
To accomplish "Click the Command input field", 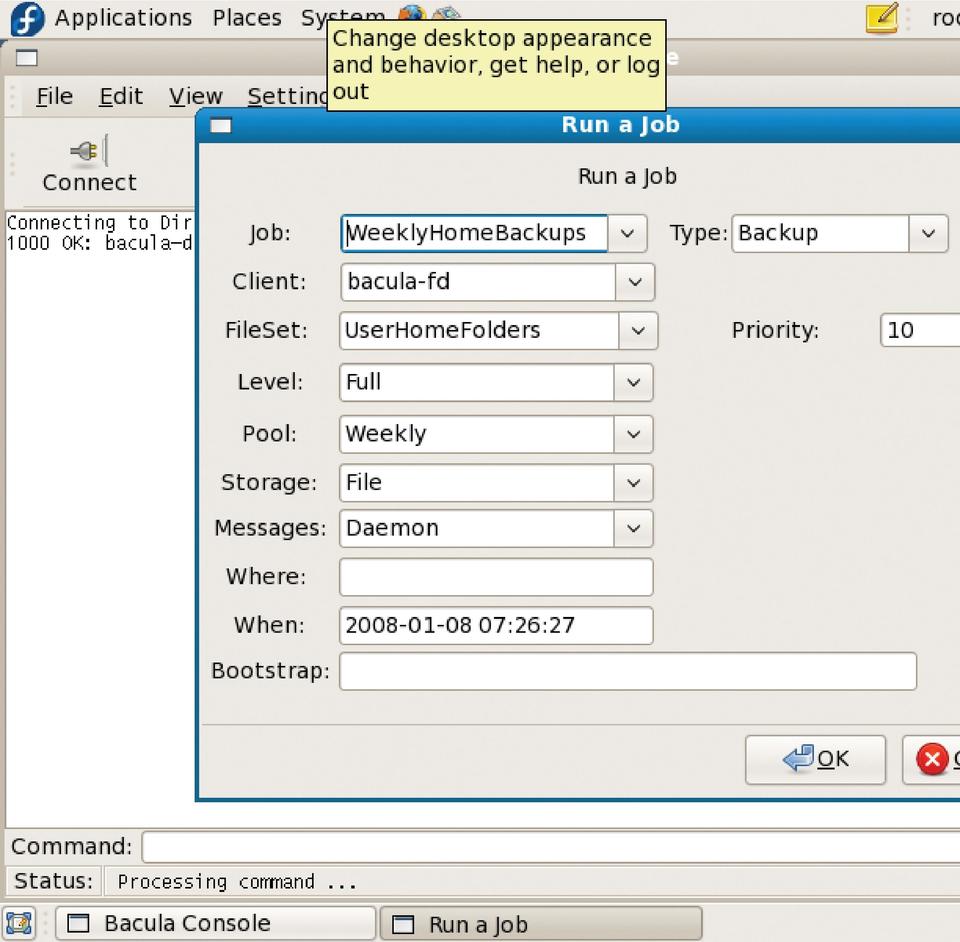I will [x=551, y=847].
